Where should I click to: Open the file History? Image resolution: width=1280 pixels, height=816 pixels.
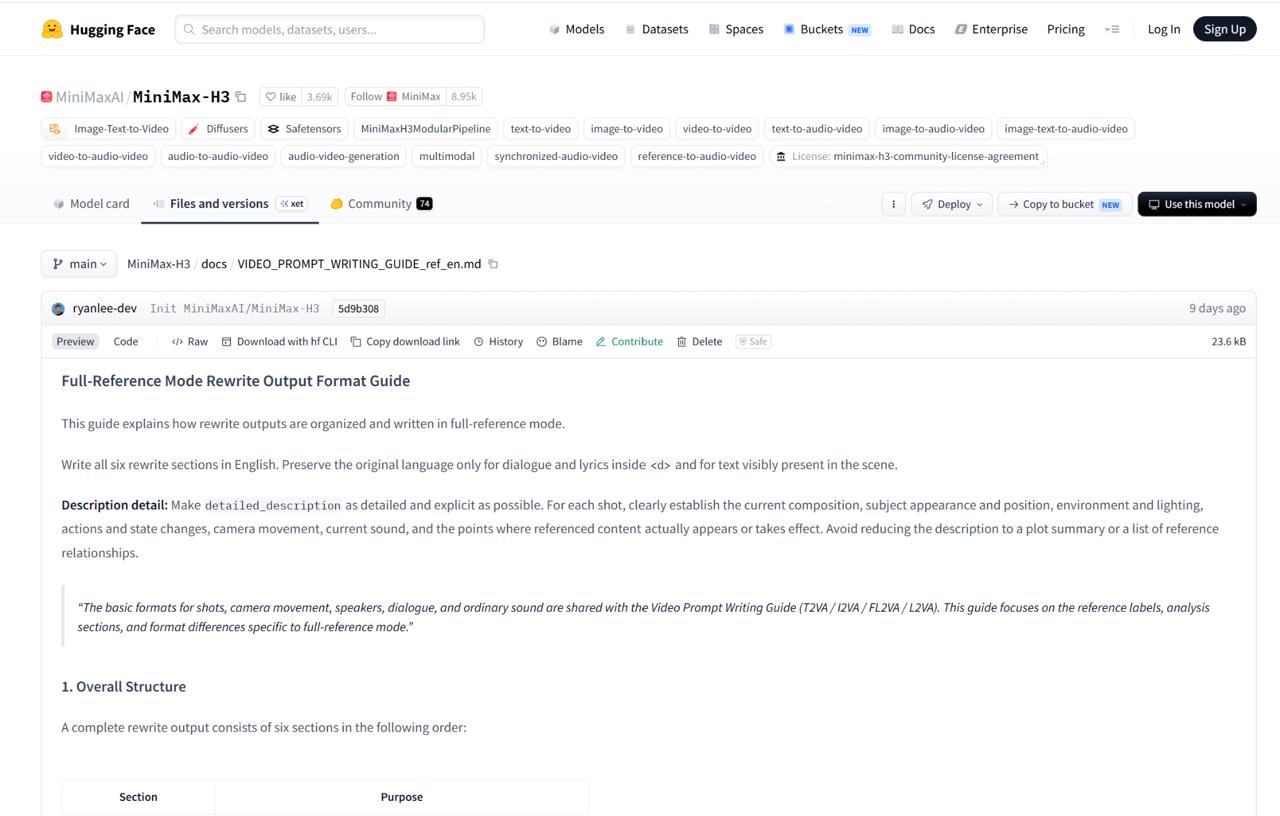498,342
